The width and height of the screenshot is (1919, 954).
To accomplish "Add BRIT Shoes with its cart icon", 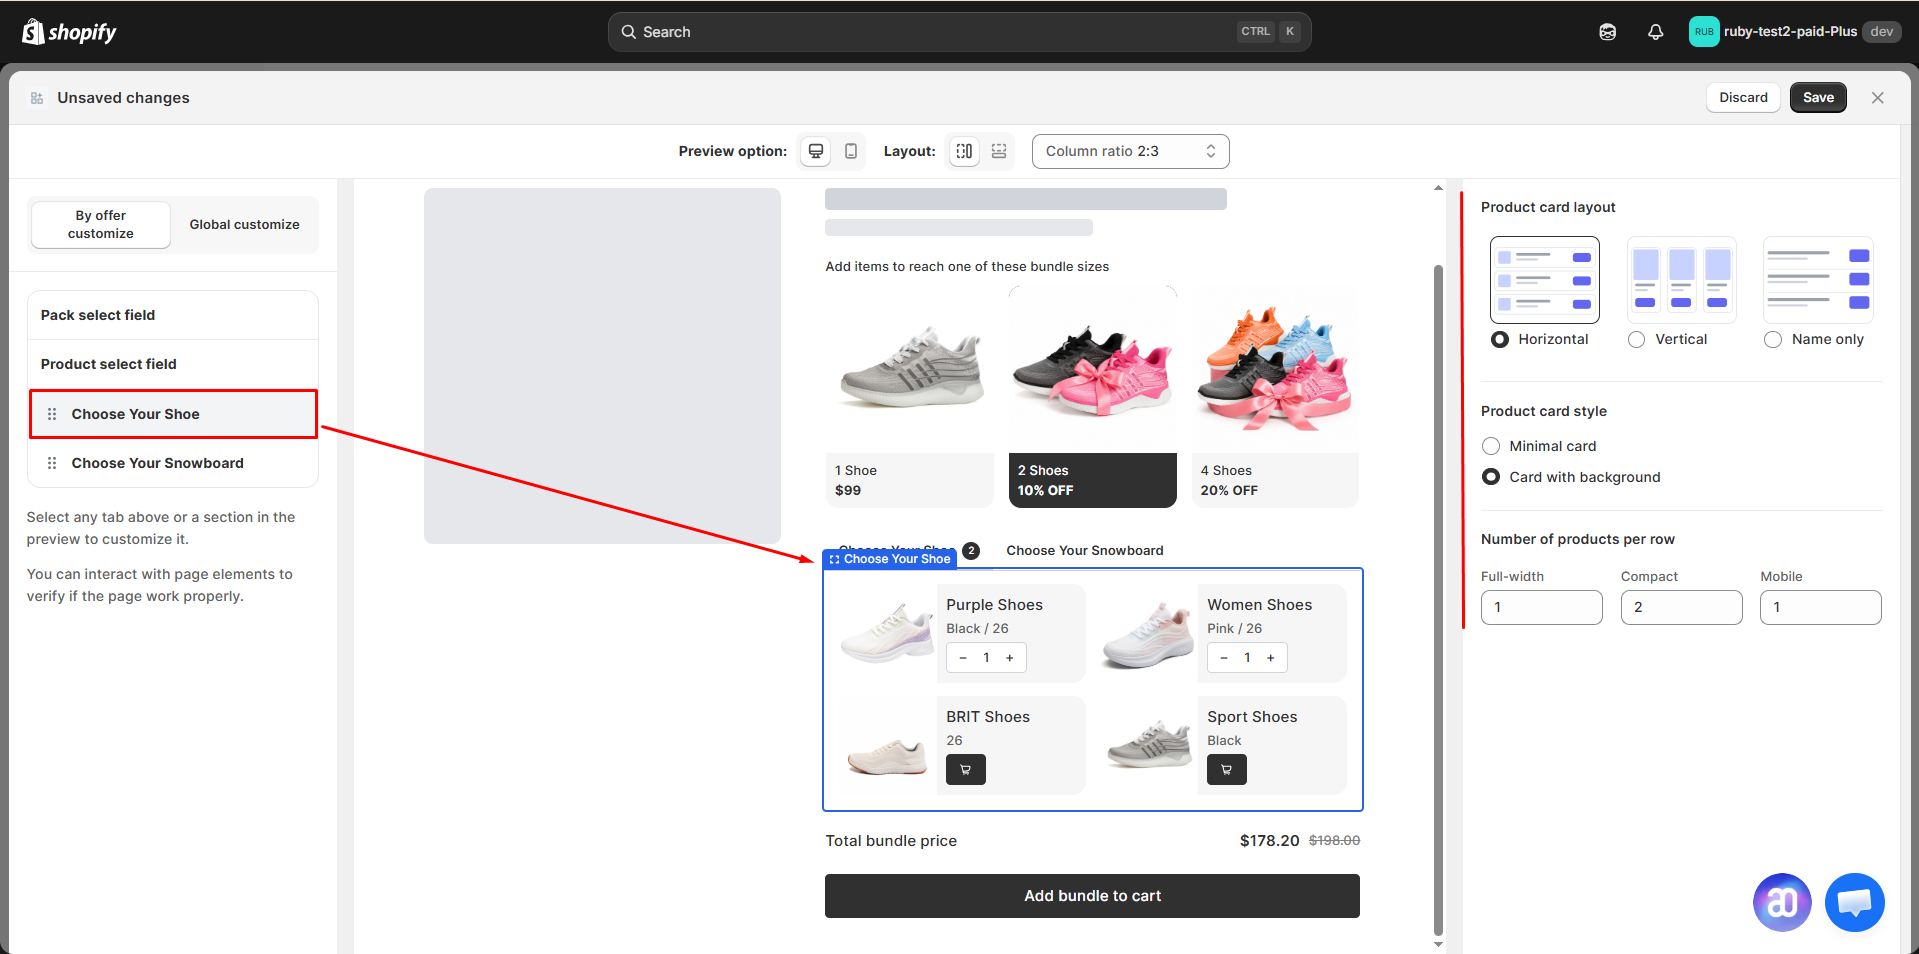I will pos(966,769).
